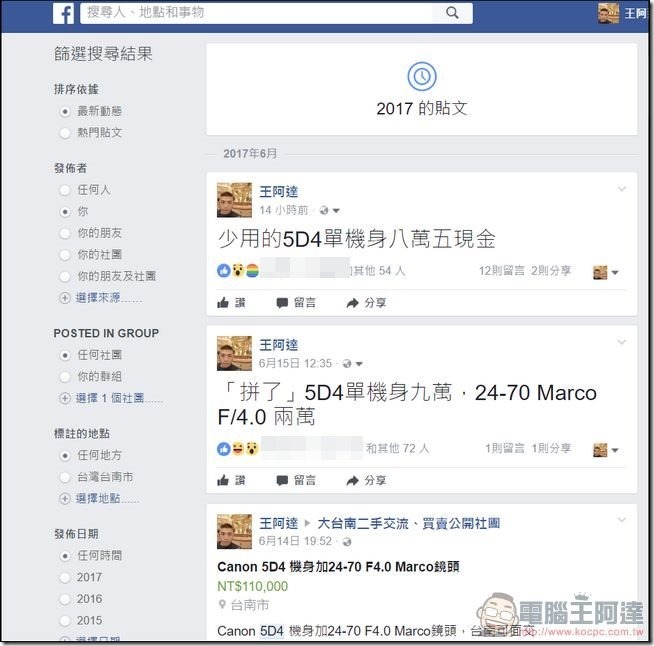
Task: Select 台灣台南市 location radio button
Action: [x=65, y=477]
